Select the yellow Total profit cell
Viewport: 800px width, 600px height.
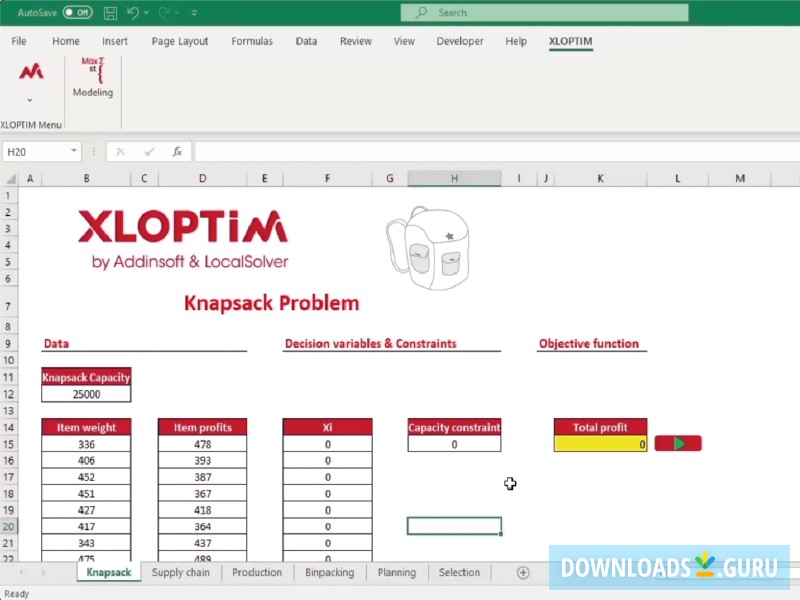(x=600, y=443)
